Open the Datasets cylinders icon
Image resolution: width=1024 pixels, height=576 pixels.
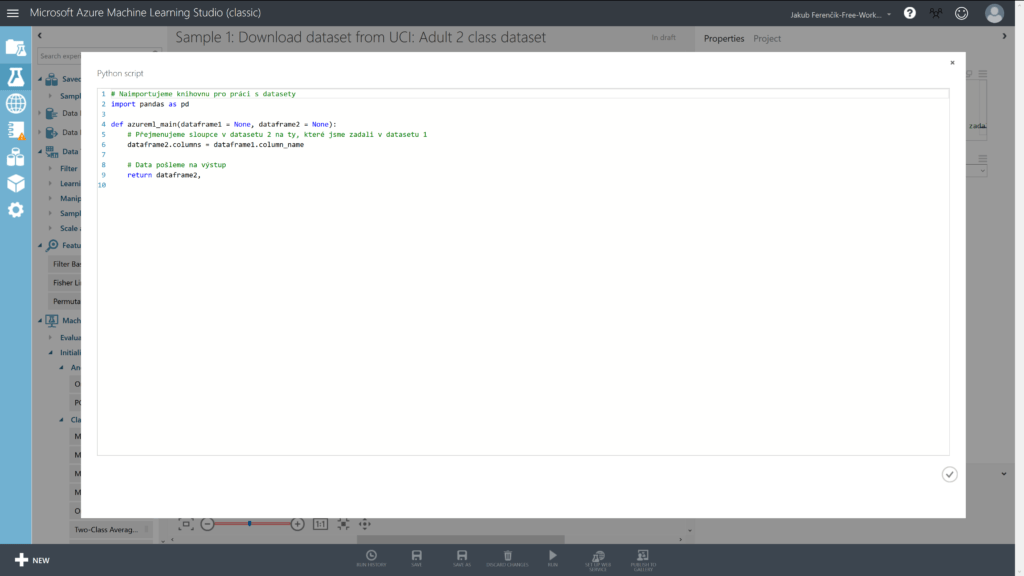point(15,157)
